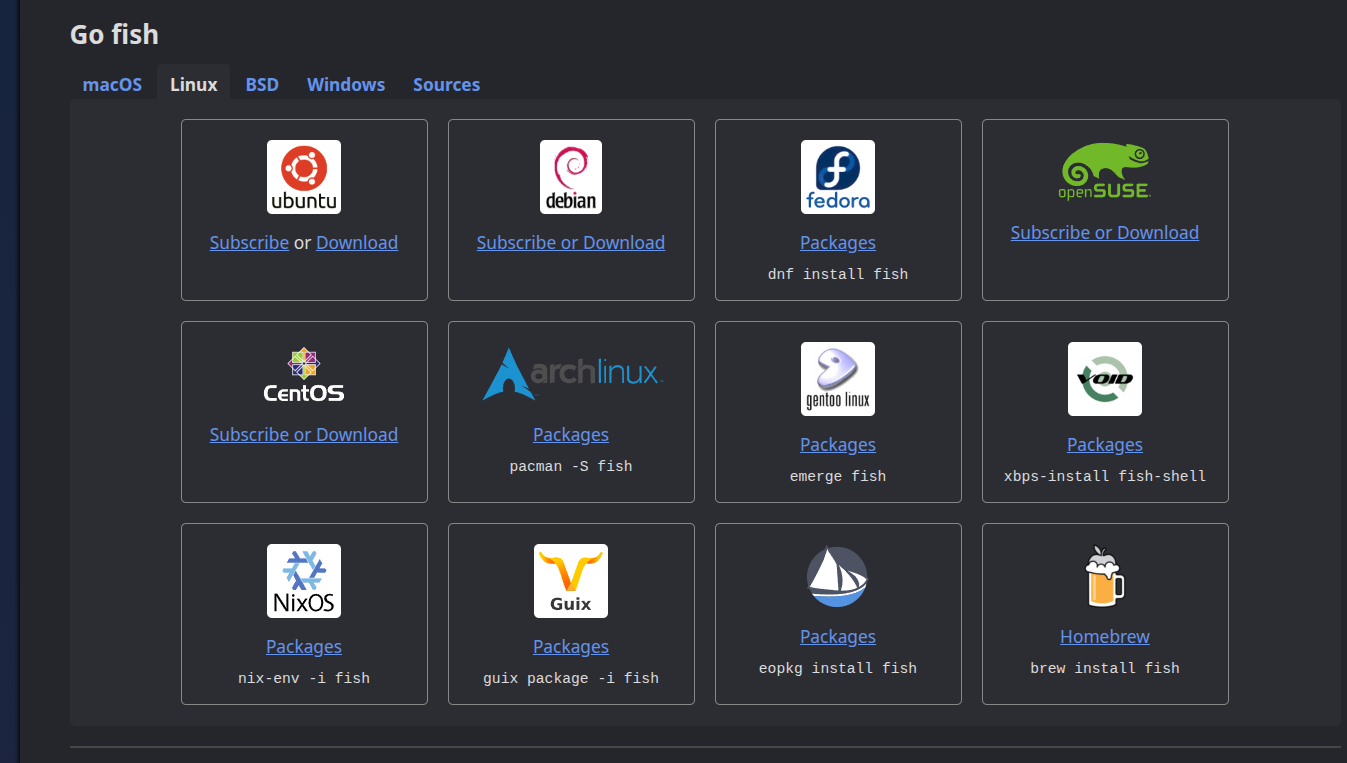Follow Debian Subscribe or Download link
Viewport: 1347px width, 763px height.
(571, 243)
